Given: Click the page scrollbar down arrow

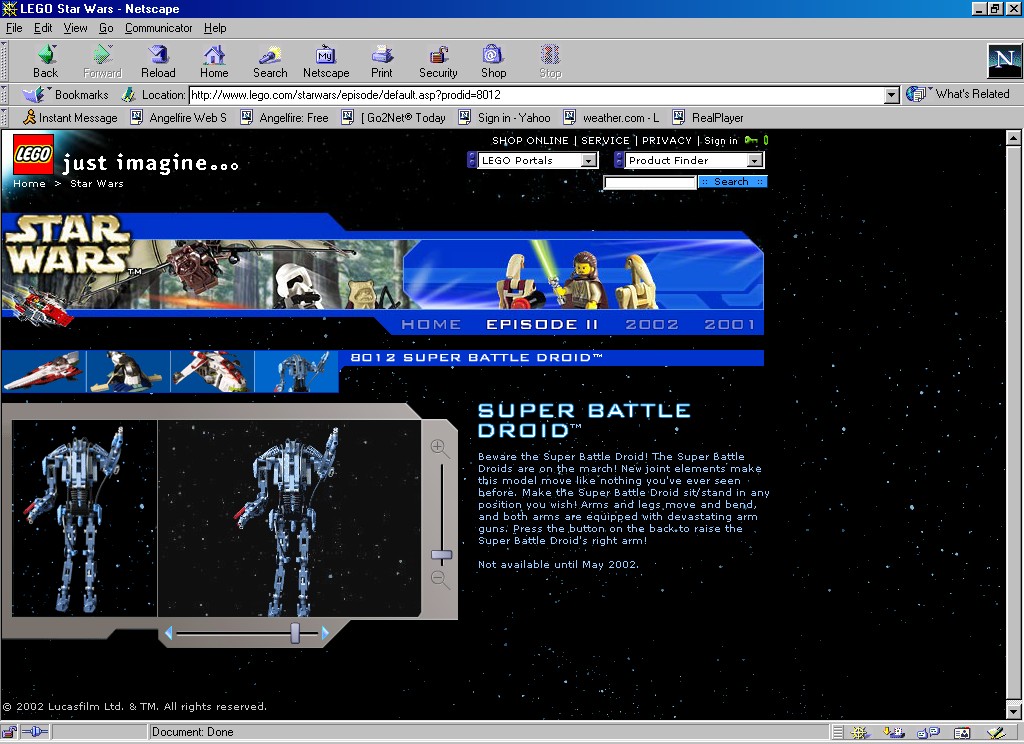Looking at the screenshot, I should [x=1014, y=711].
